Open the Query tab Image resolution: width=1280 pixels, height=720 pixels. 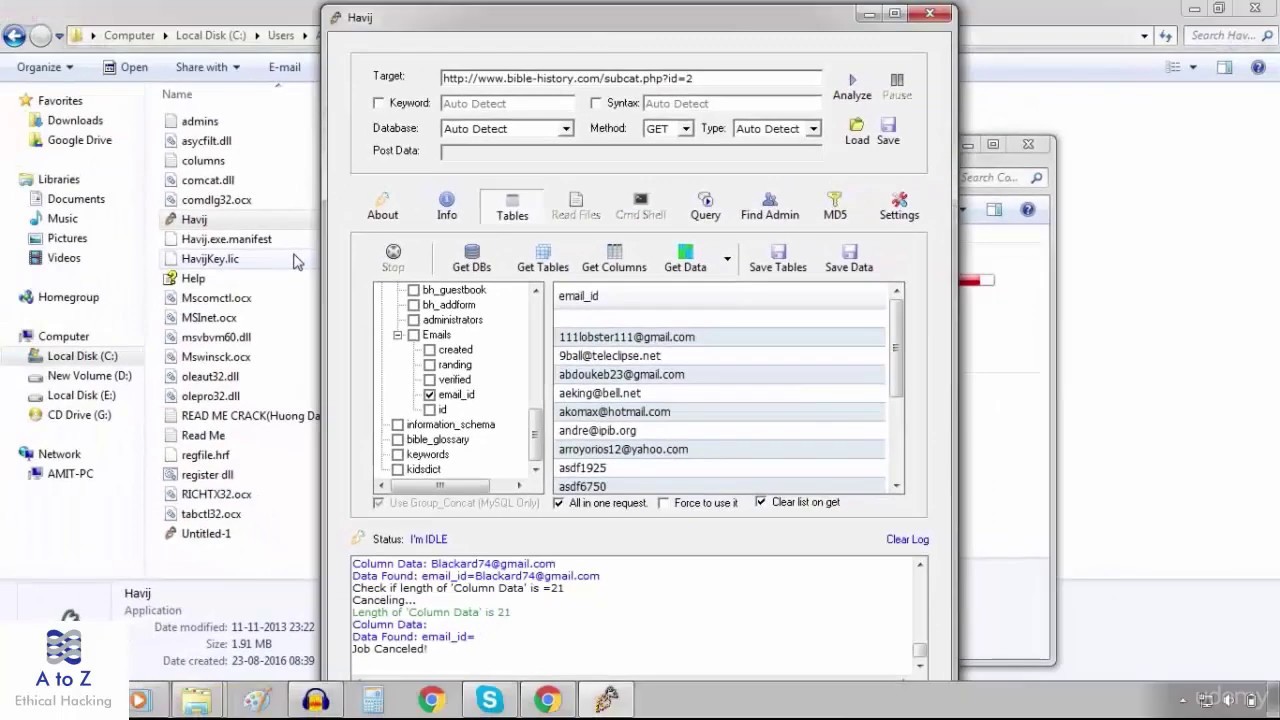pos(705,206)
